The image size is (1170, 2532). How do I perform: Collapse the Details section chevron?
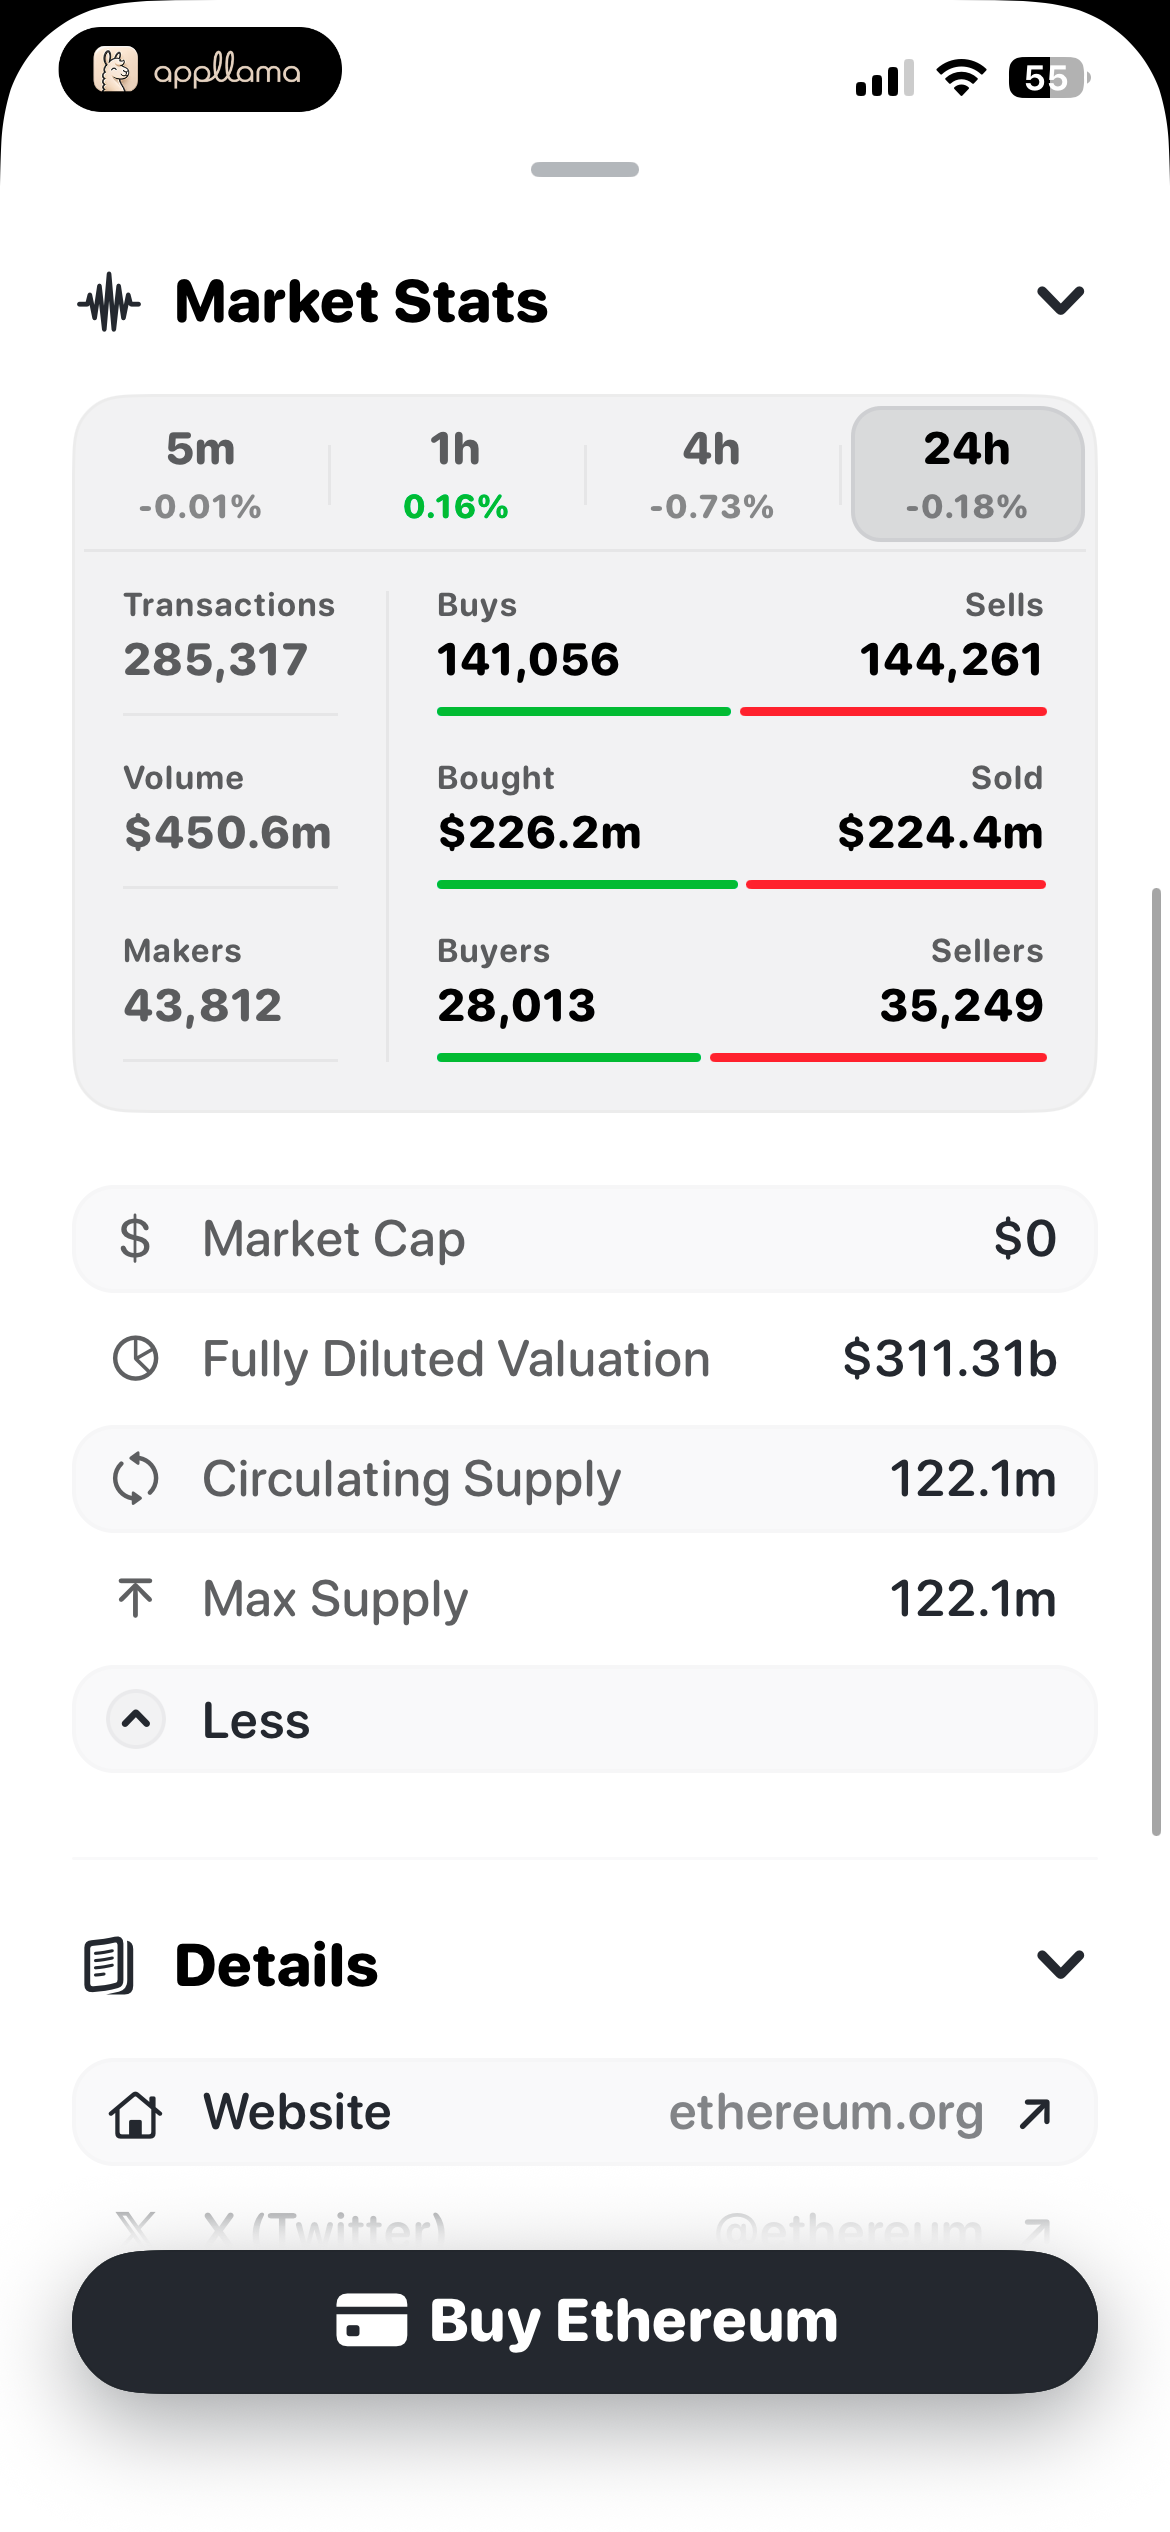[x=1060, y=1965]
